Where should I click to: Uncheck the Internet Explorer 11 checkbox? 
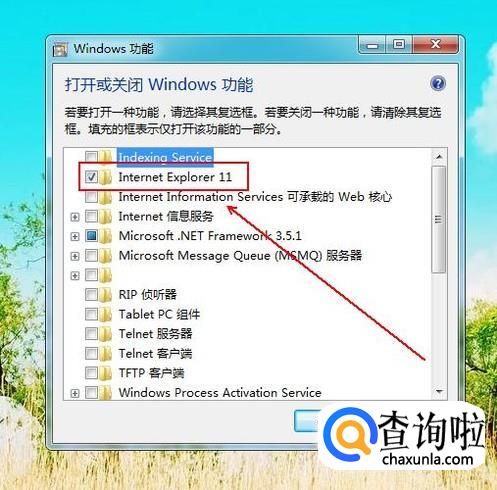tap(91, 177)
